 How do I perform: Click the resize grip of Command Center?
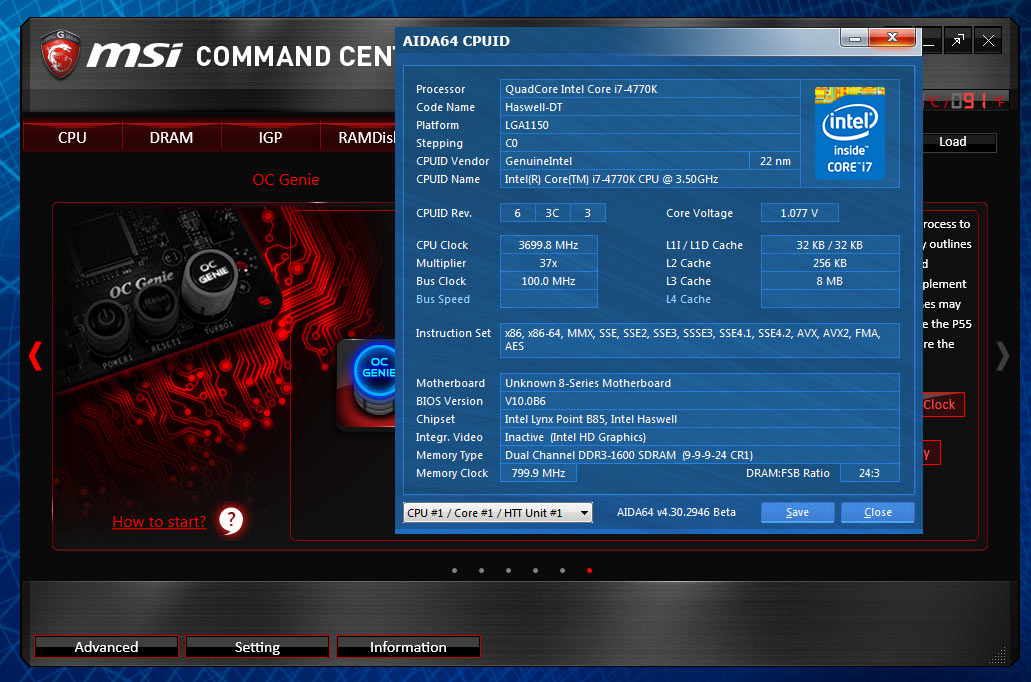click(x=998, y=655)
